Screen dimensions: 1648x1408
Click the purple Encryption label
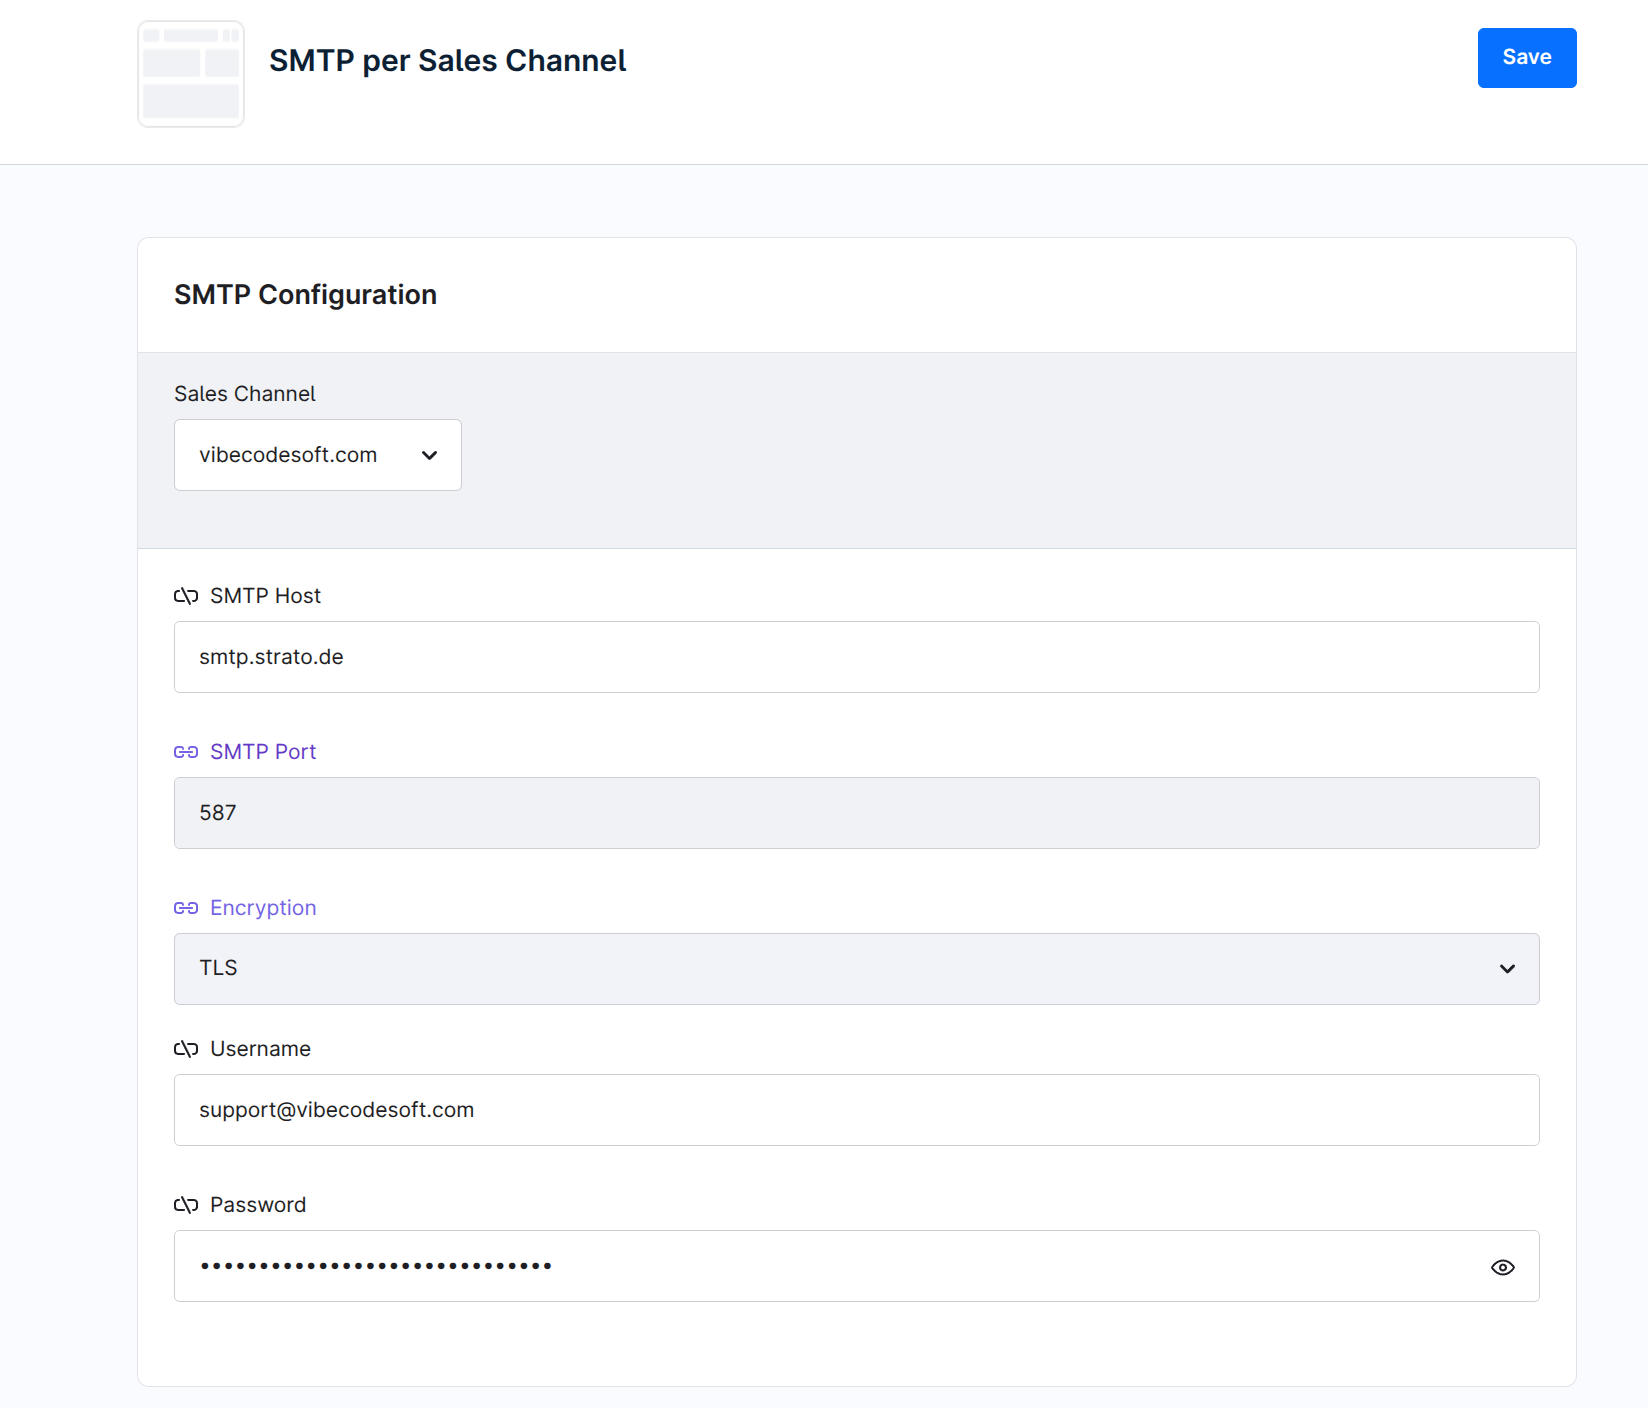click(263, 908)
